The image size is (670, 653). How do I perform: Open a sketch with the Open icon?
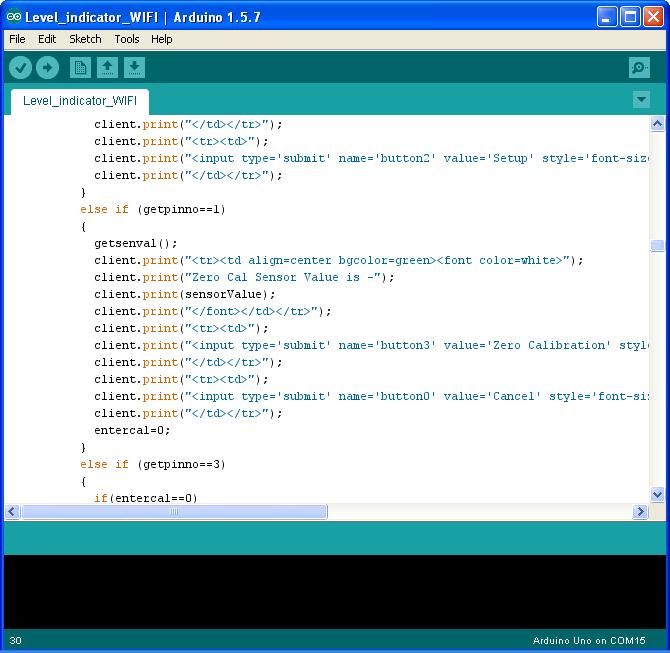coord(107,68)
